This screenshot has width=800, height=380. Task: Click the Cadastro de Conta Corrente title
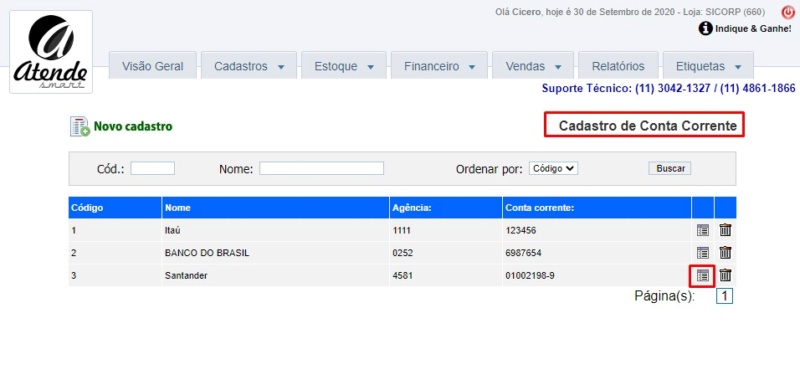648,126
